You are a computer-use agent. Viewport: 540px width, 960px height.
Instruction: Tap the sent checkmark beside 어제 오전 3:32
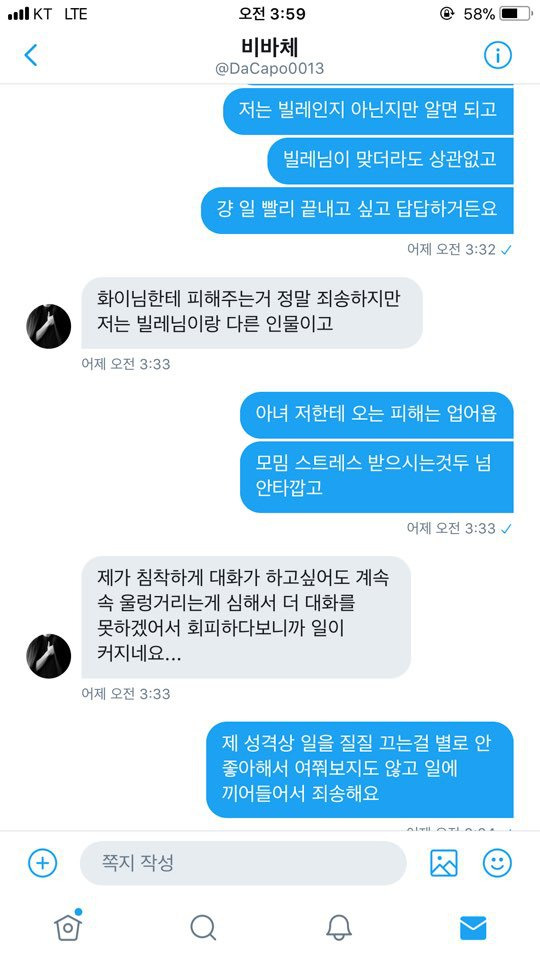click(506, 250)
